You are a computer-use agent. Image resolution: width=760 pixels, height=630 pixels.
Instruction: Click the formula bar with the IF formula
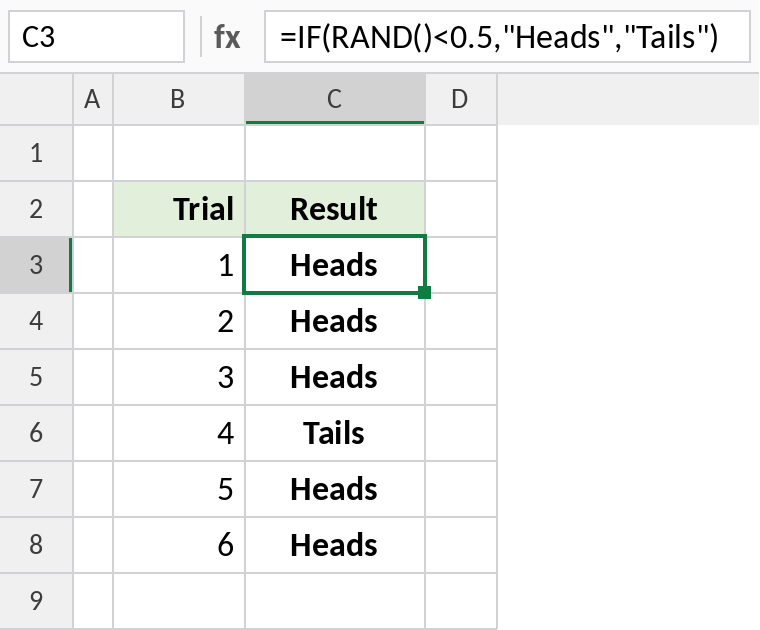[507, 37]
